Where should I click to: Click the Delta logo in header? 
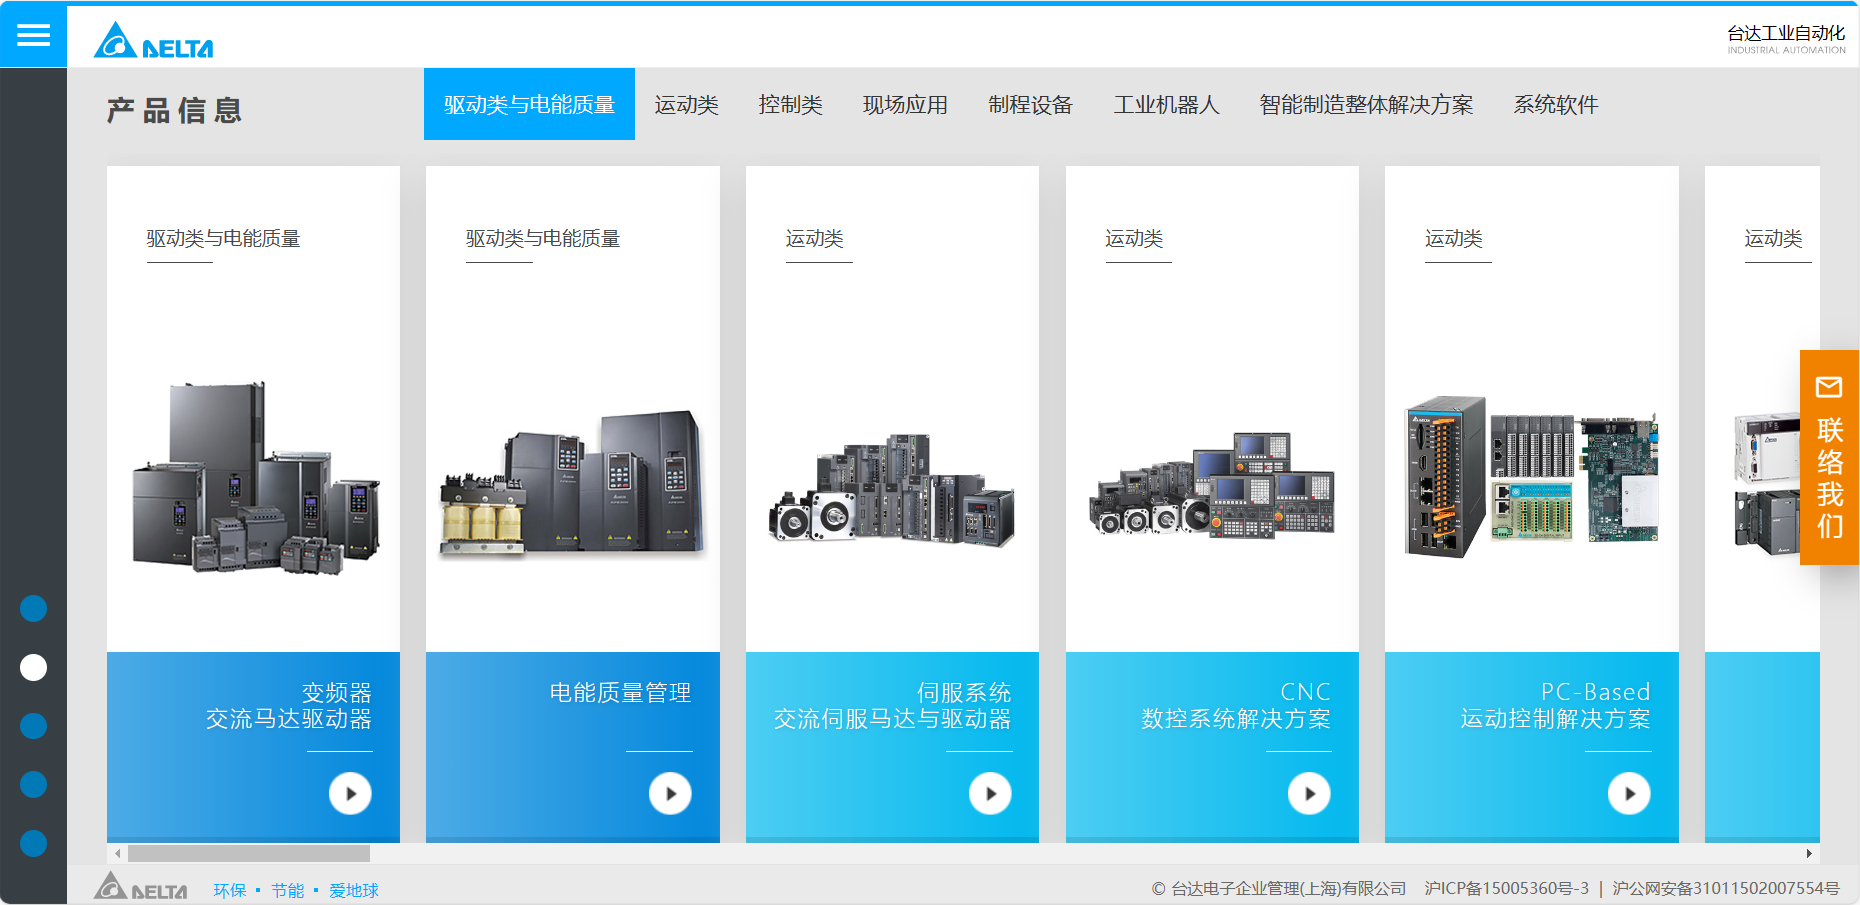(154, 40)
